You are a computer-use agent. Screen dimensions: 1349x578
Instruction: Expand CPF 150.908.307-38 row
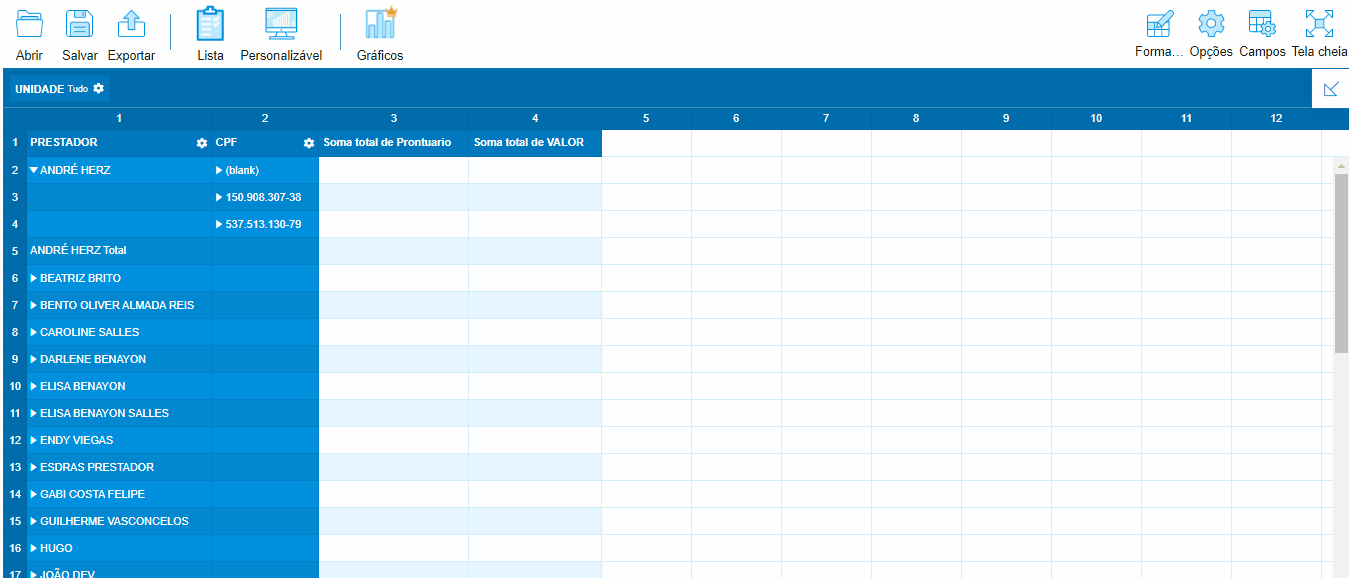[x=220, y=198]
